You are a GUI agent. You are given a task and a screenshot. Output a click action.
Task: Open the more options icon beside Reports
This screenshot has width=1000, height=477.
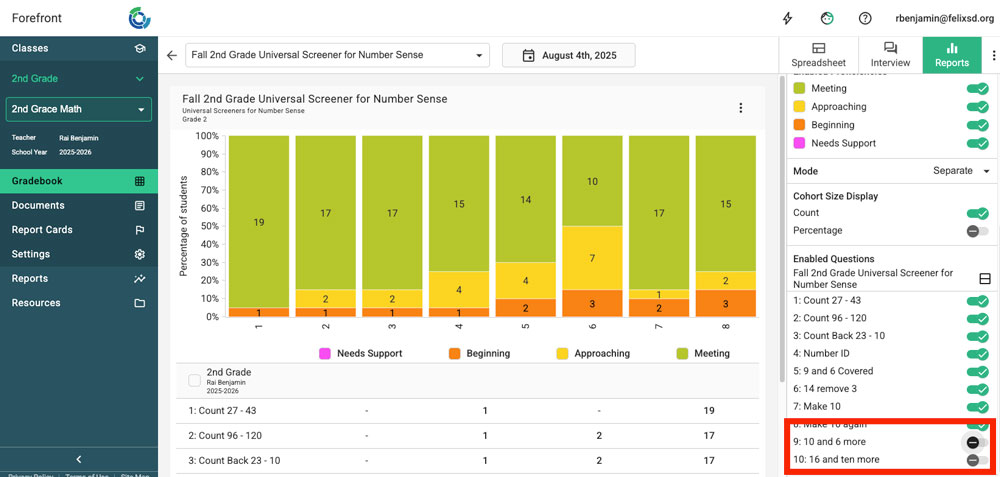point(993,56)
